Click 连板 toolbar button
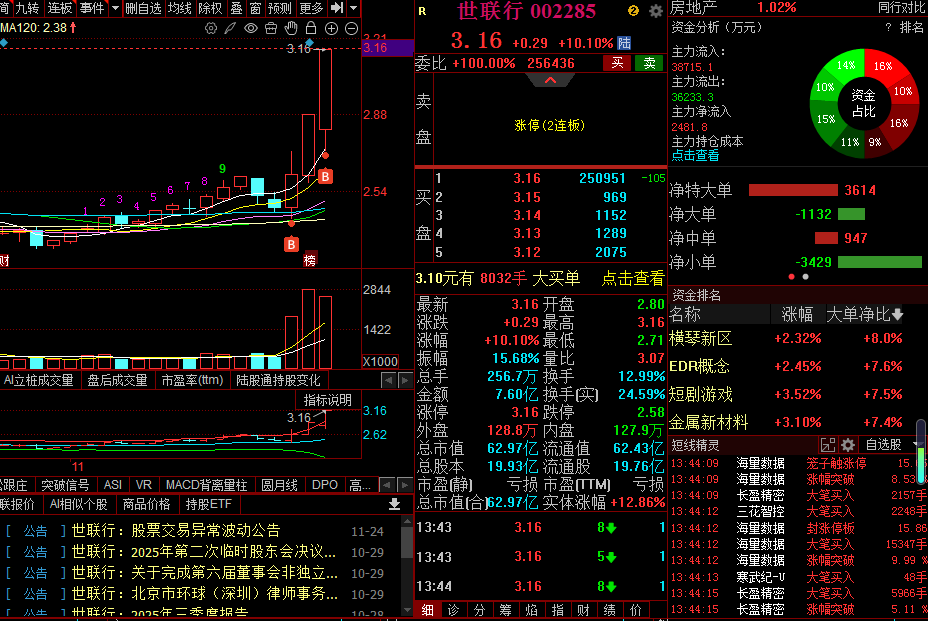 [60, 8]
